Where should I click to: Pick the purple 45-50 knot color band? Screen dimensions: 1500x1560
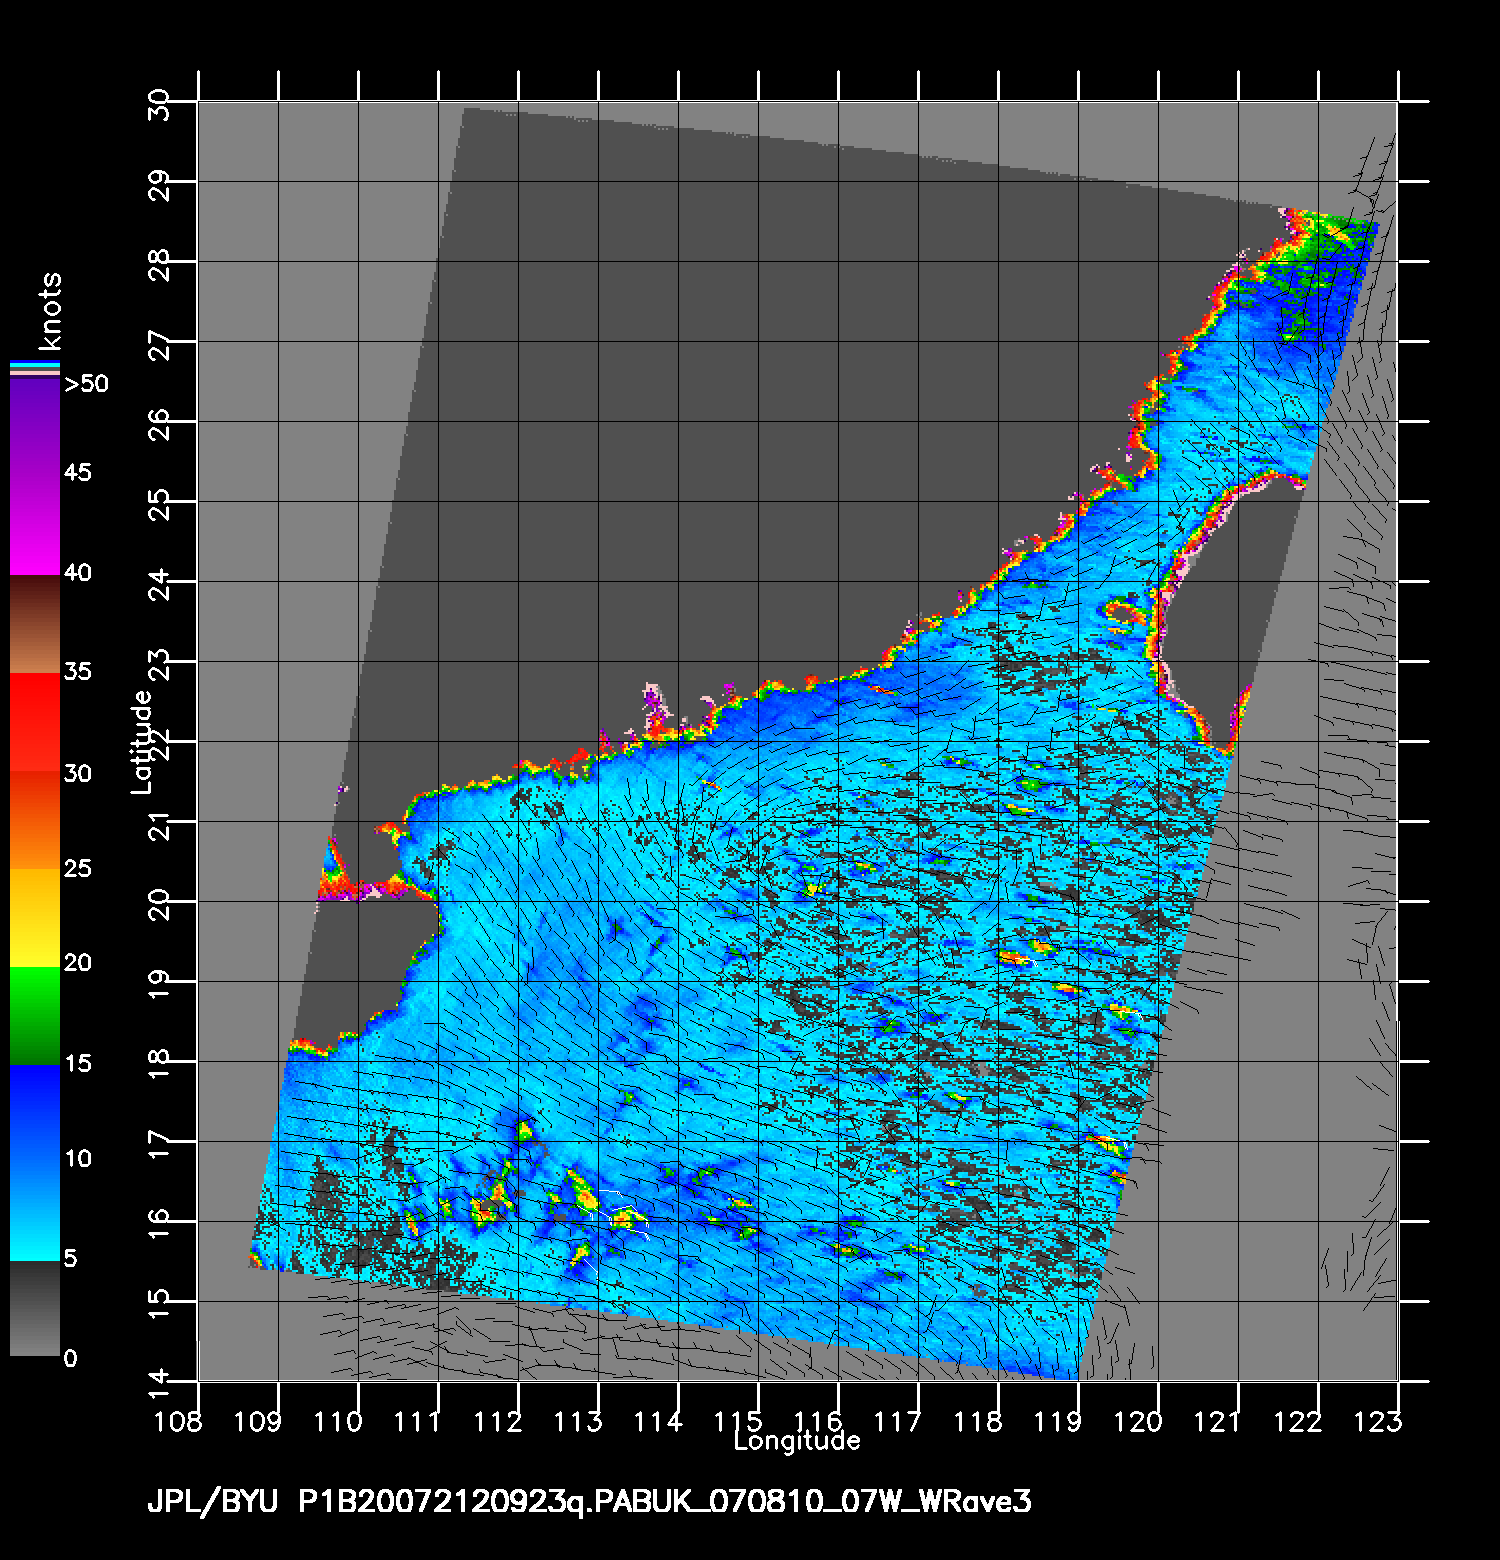35,429
